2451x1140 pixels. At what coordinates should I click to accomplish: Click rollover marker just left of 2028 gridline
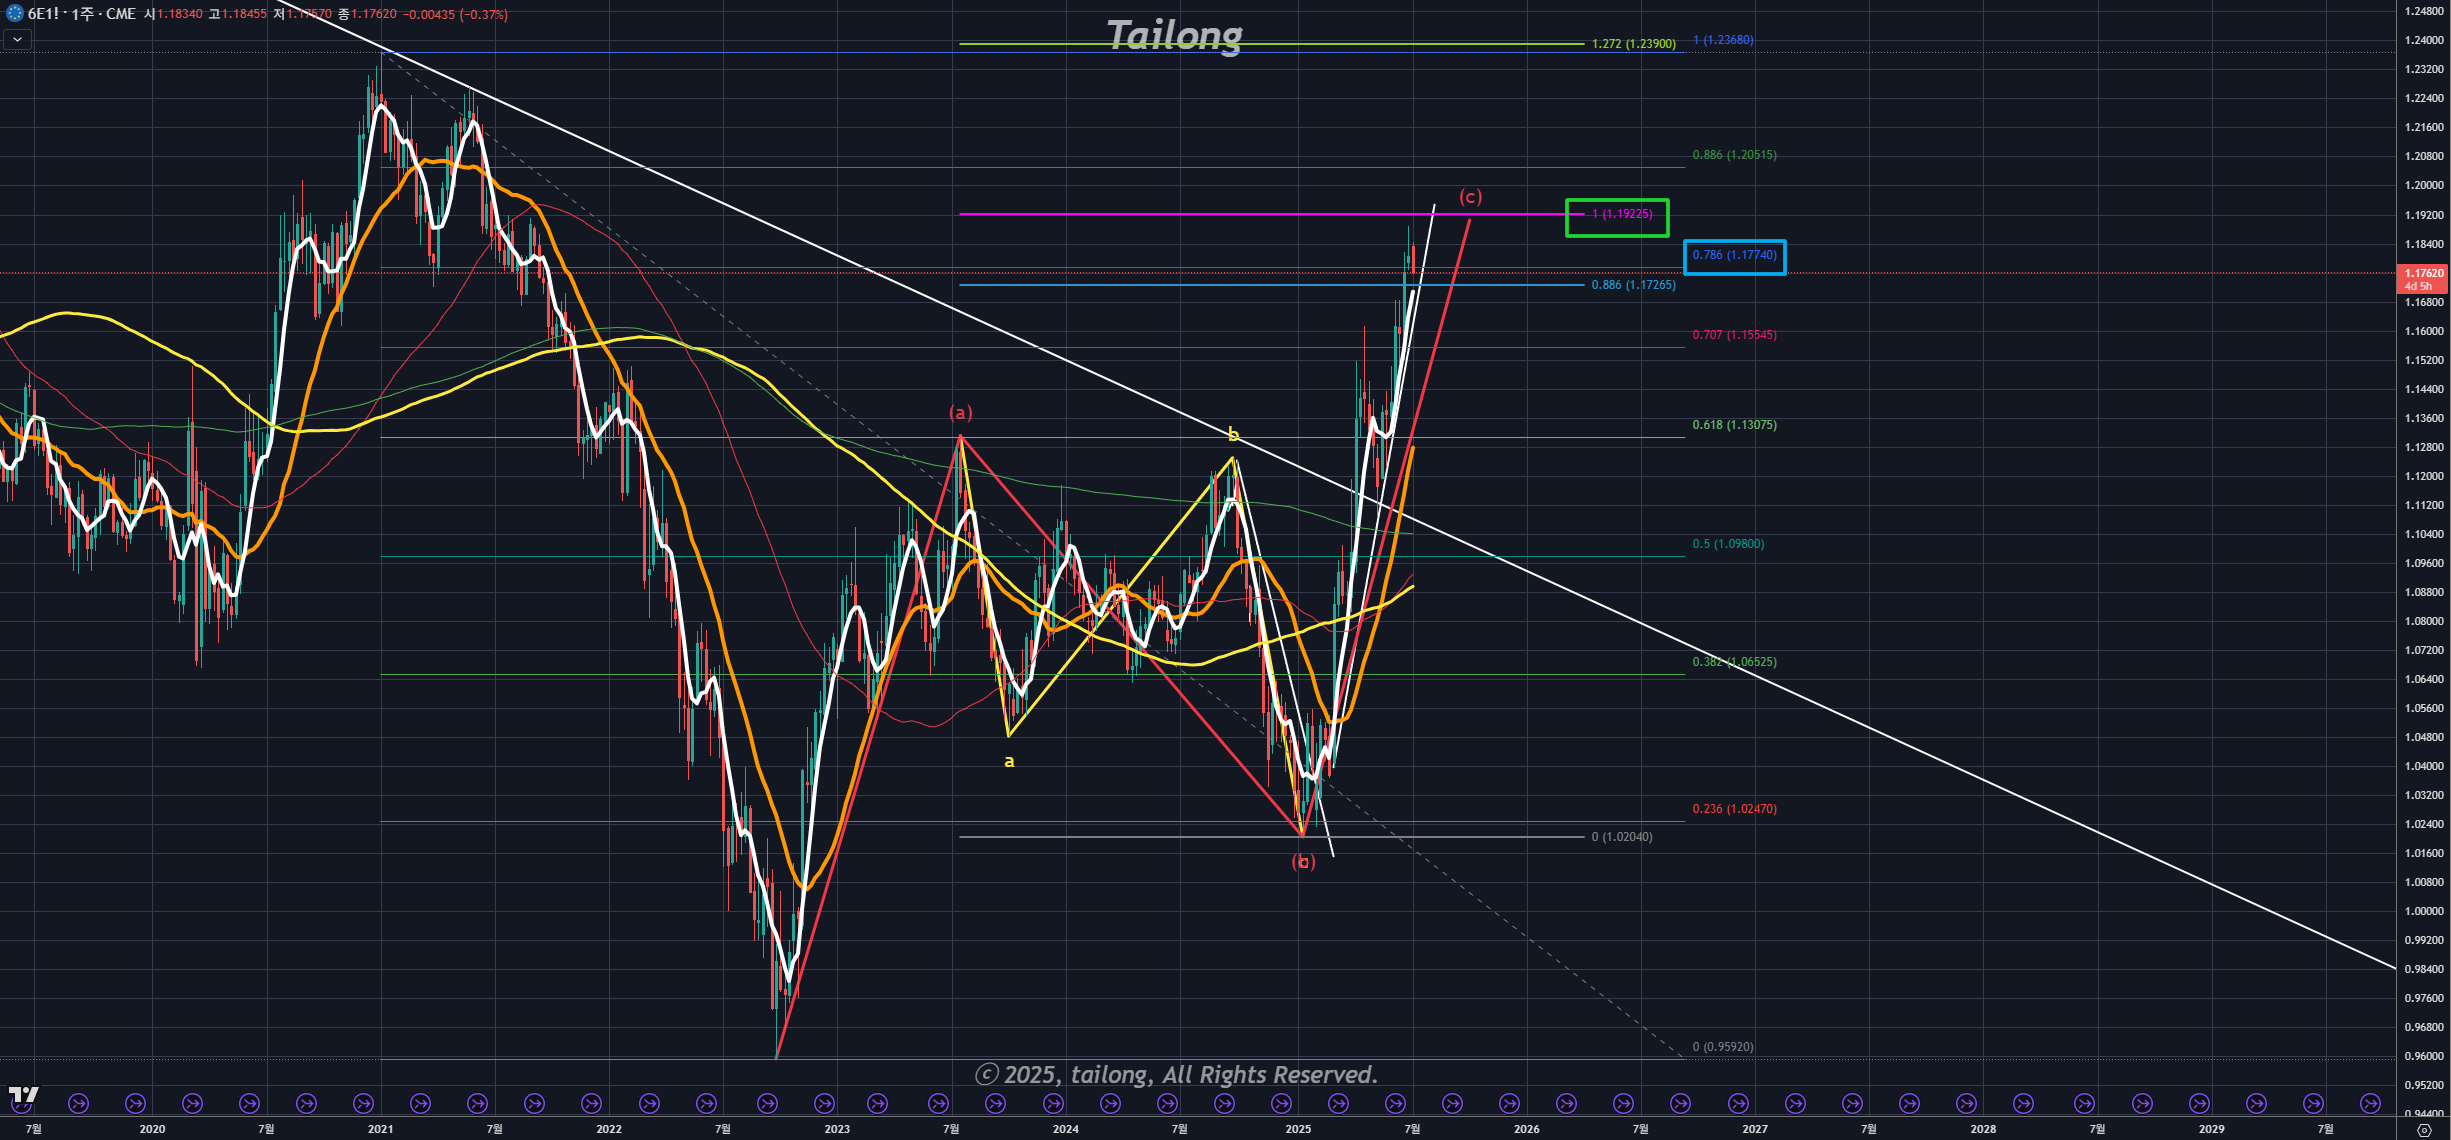pos(1966,1103)
